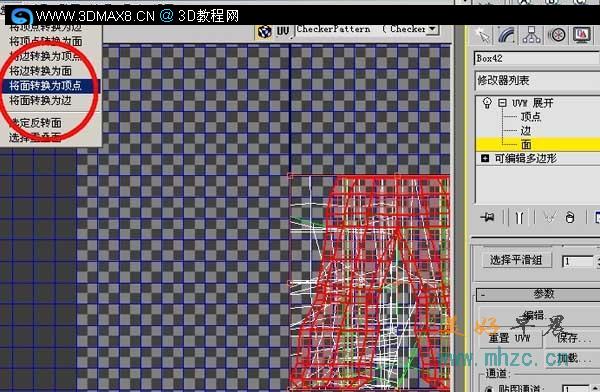
Task: Click the Pin Stack icon
Action: [487, 217]
